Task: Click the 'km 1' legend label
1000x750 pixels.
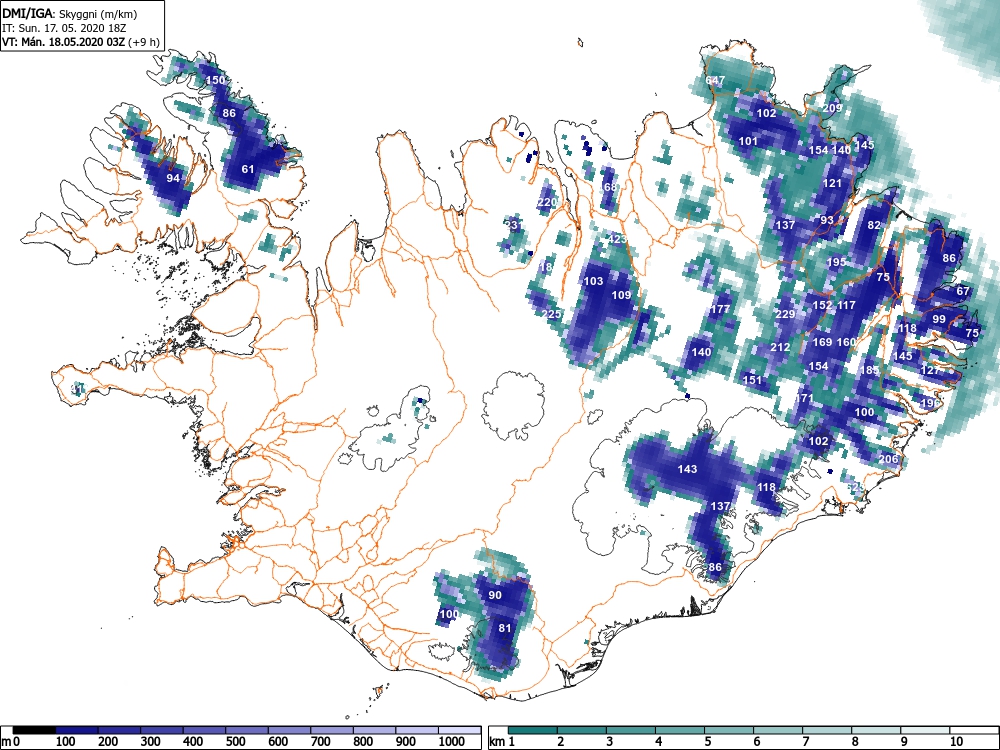Action: pyautogui.click(x=501, y=742)
